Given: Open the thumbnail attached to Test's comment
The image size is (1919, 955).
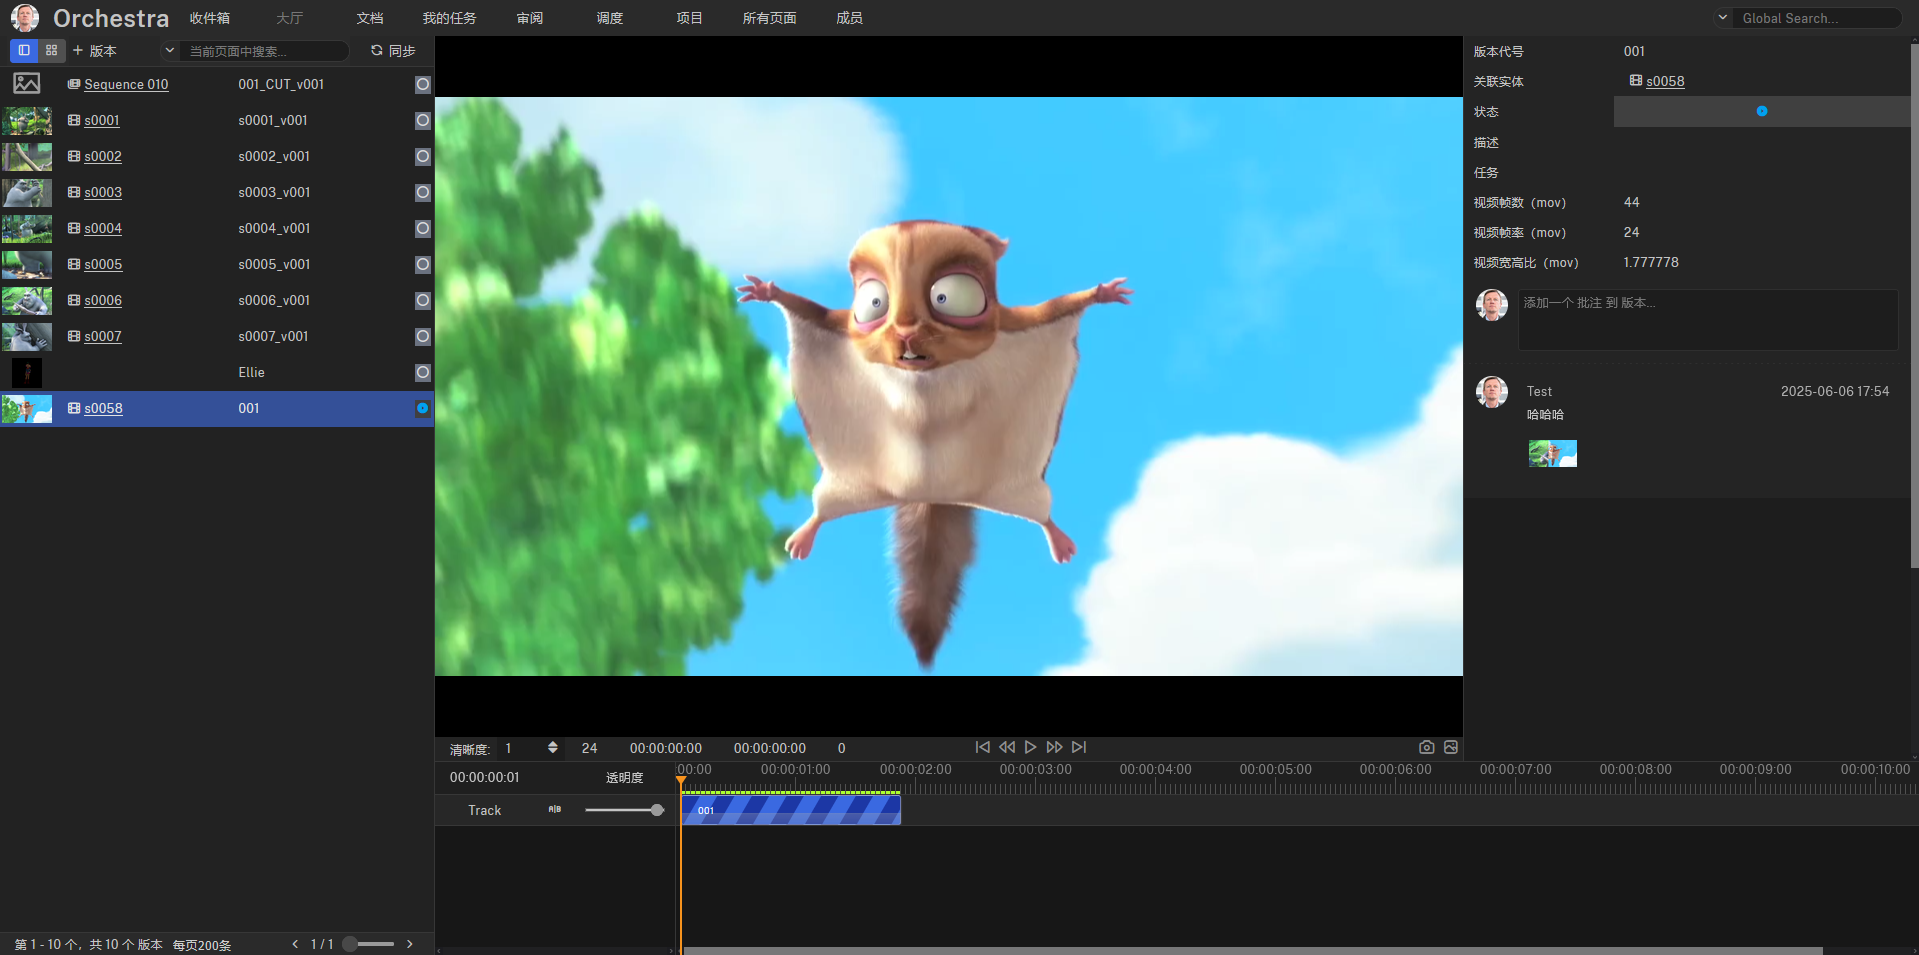Looking at the screenshot, I should click(x=1553, y=454).
